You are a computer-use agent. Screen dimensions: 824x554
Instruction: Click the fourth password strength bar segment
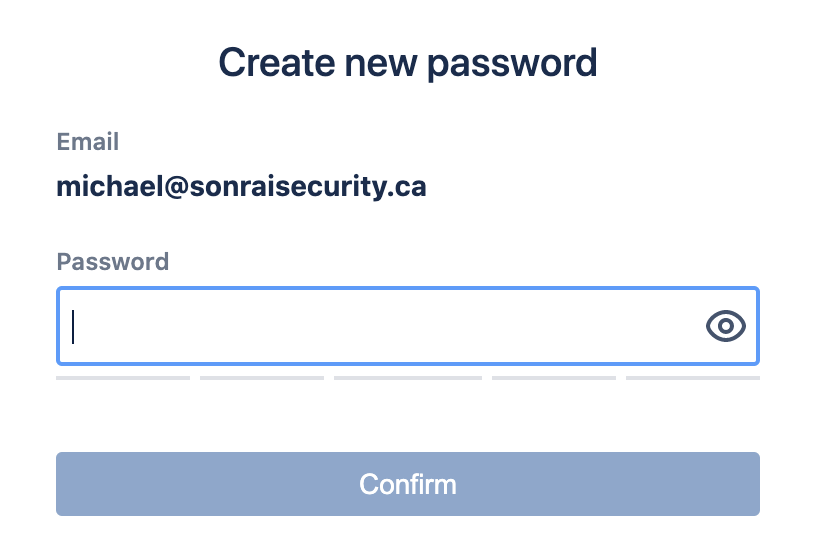click(554, 378)
